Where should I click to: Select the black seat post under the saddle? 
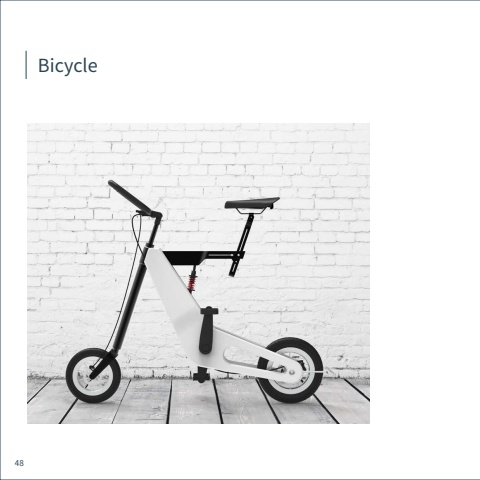[243, 245]
